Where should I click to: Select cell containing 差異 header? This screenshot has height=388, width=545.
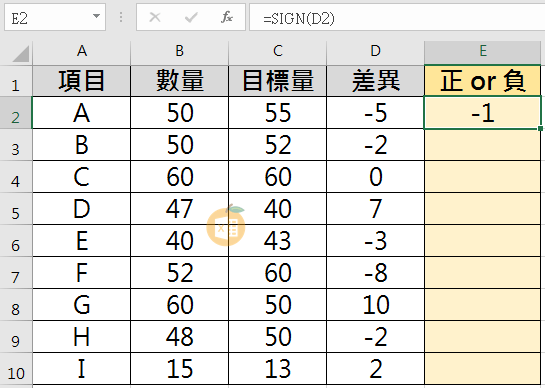click(x=375, y=81)
